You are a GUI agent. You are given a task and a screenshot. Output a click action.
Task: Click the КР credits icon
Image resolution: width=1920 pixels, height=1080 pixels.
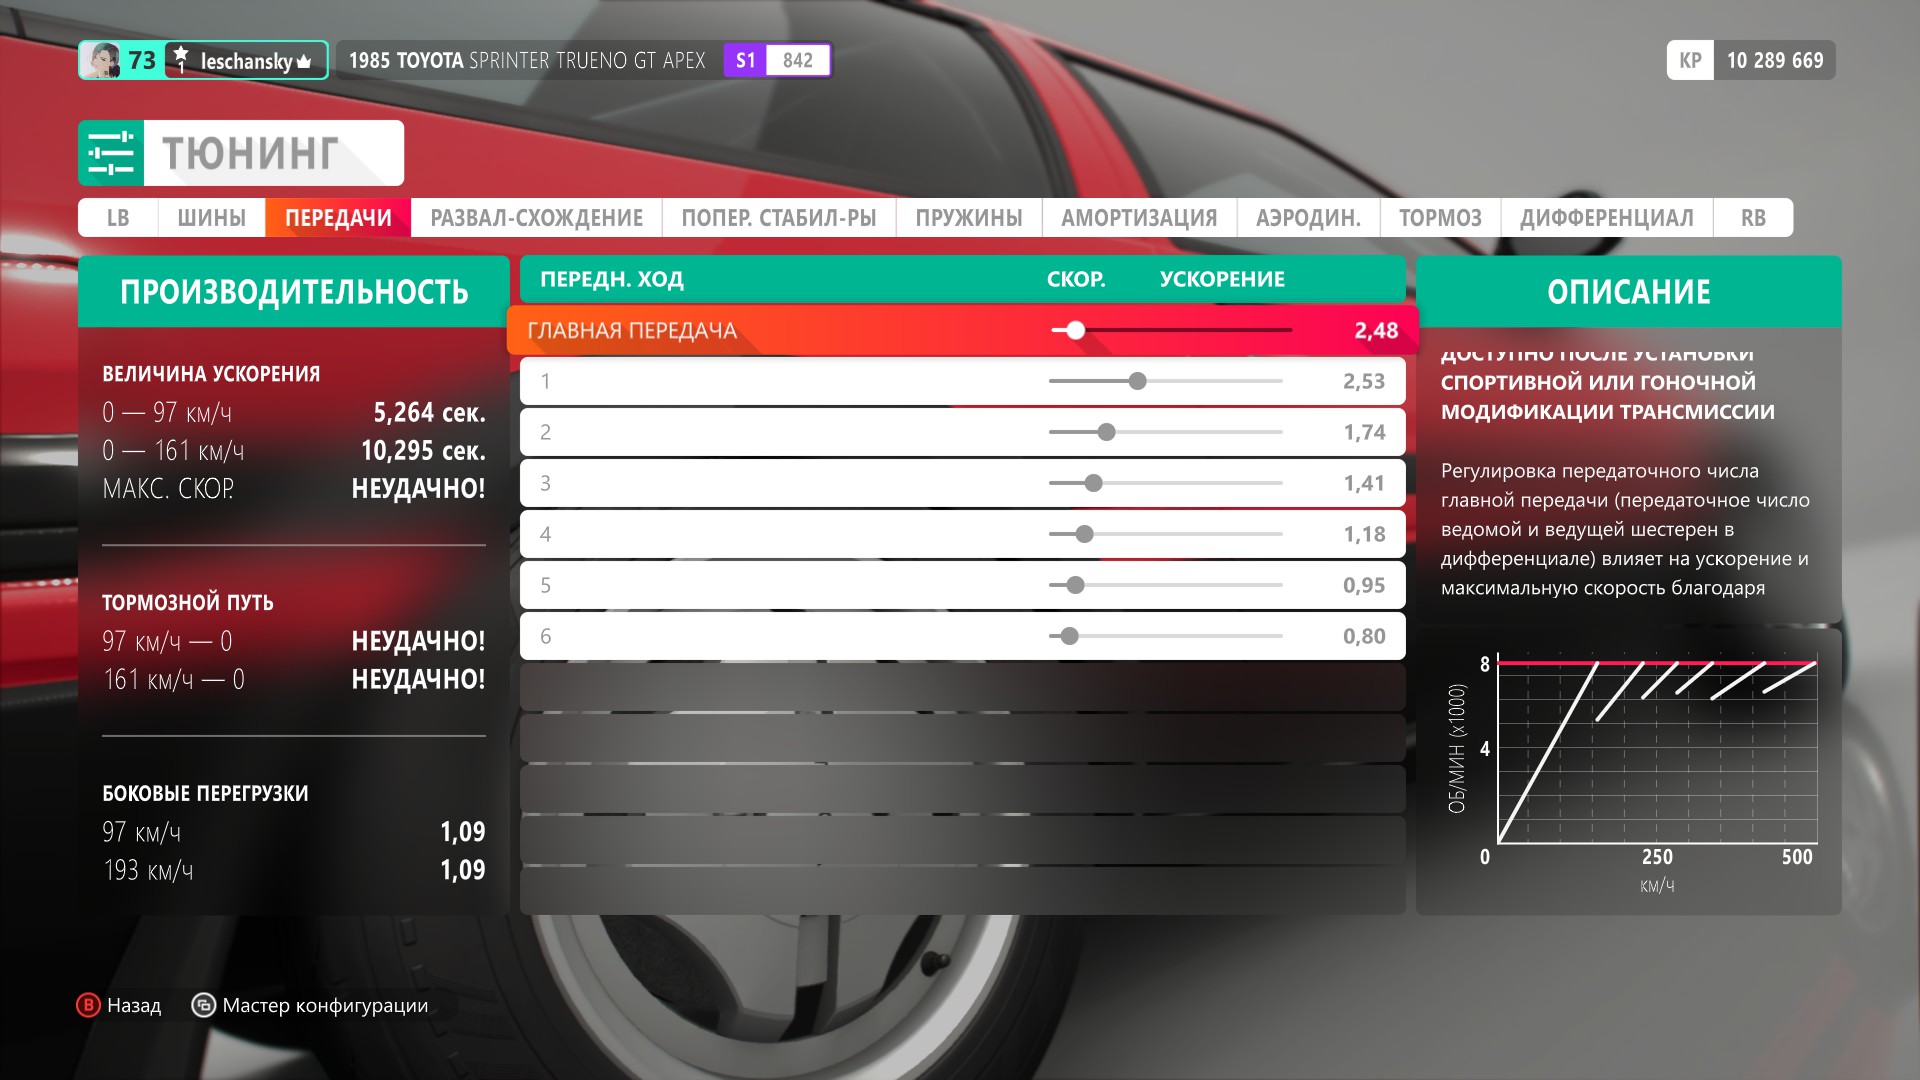pos(1690,60)
